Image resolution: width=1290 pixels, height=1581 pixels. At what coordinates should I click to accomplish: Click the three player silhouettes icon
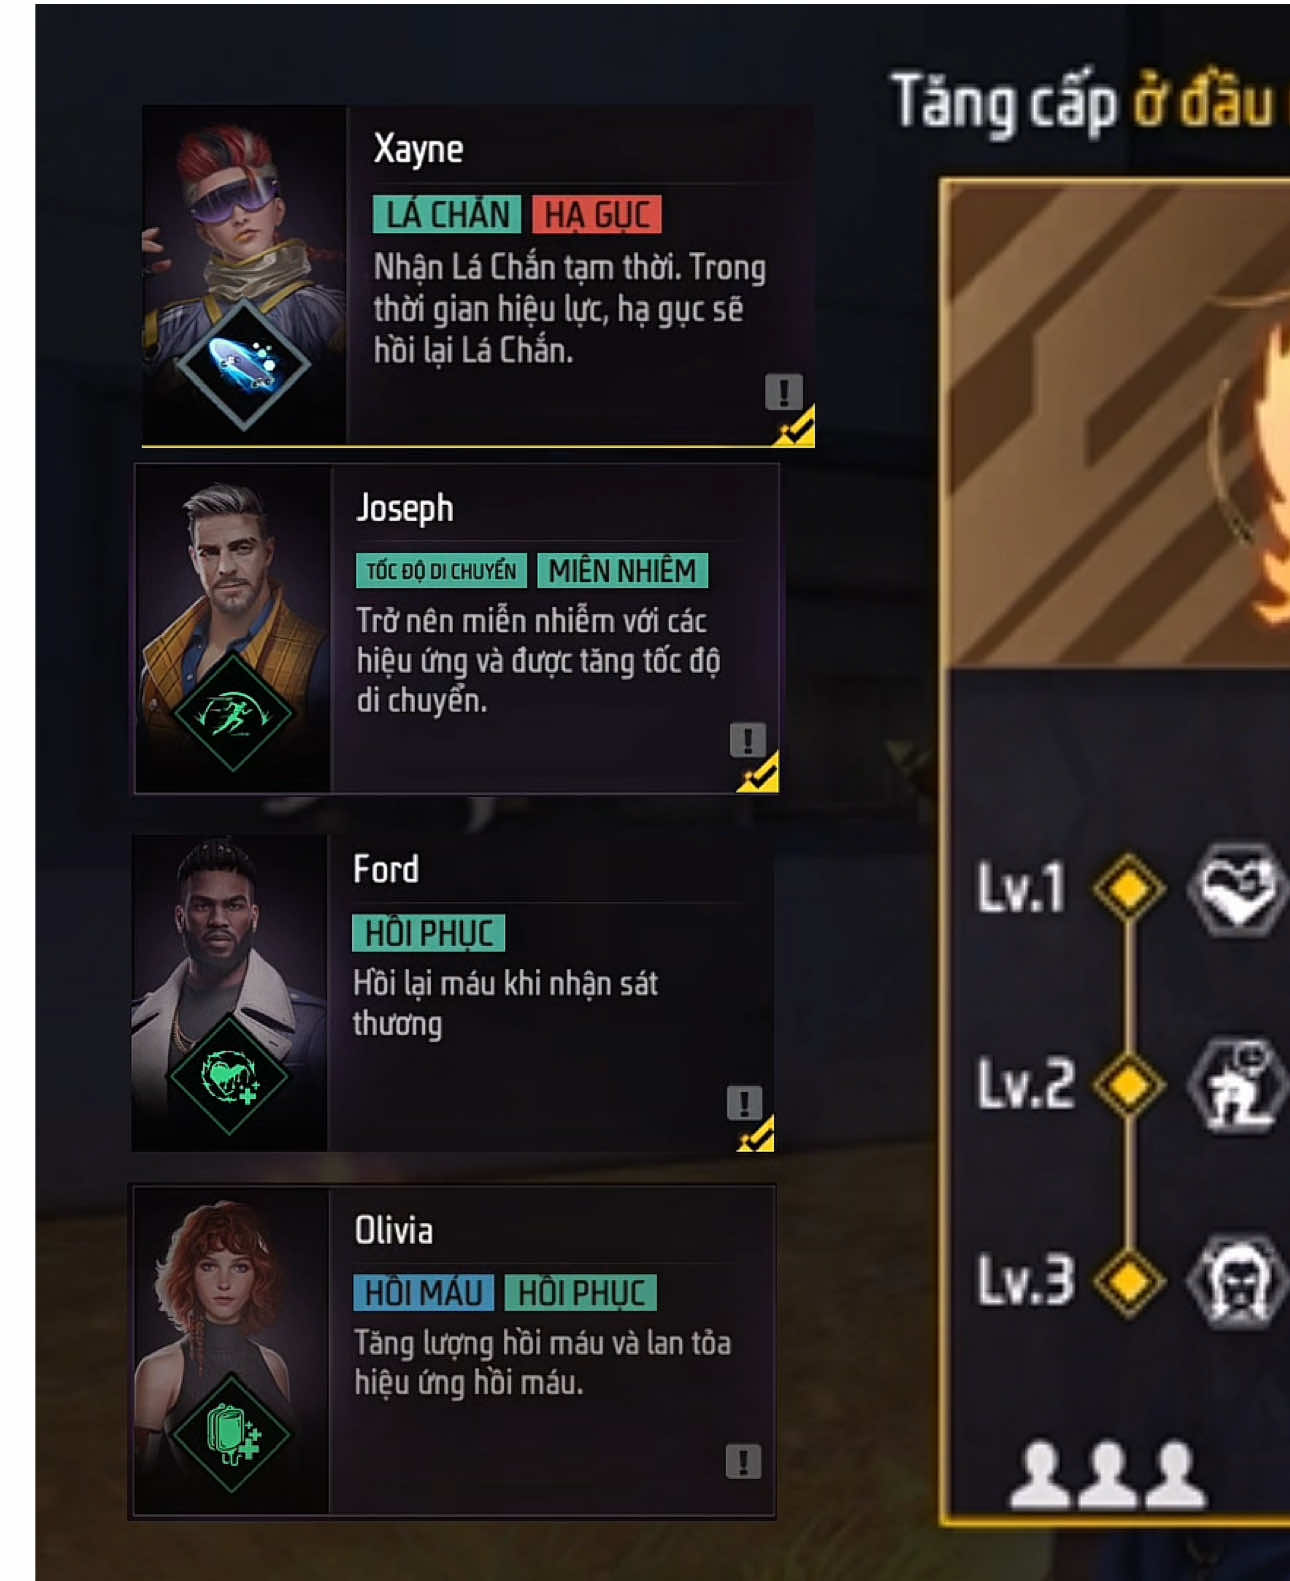[1107, 1474]
